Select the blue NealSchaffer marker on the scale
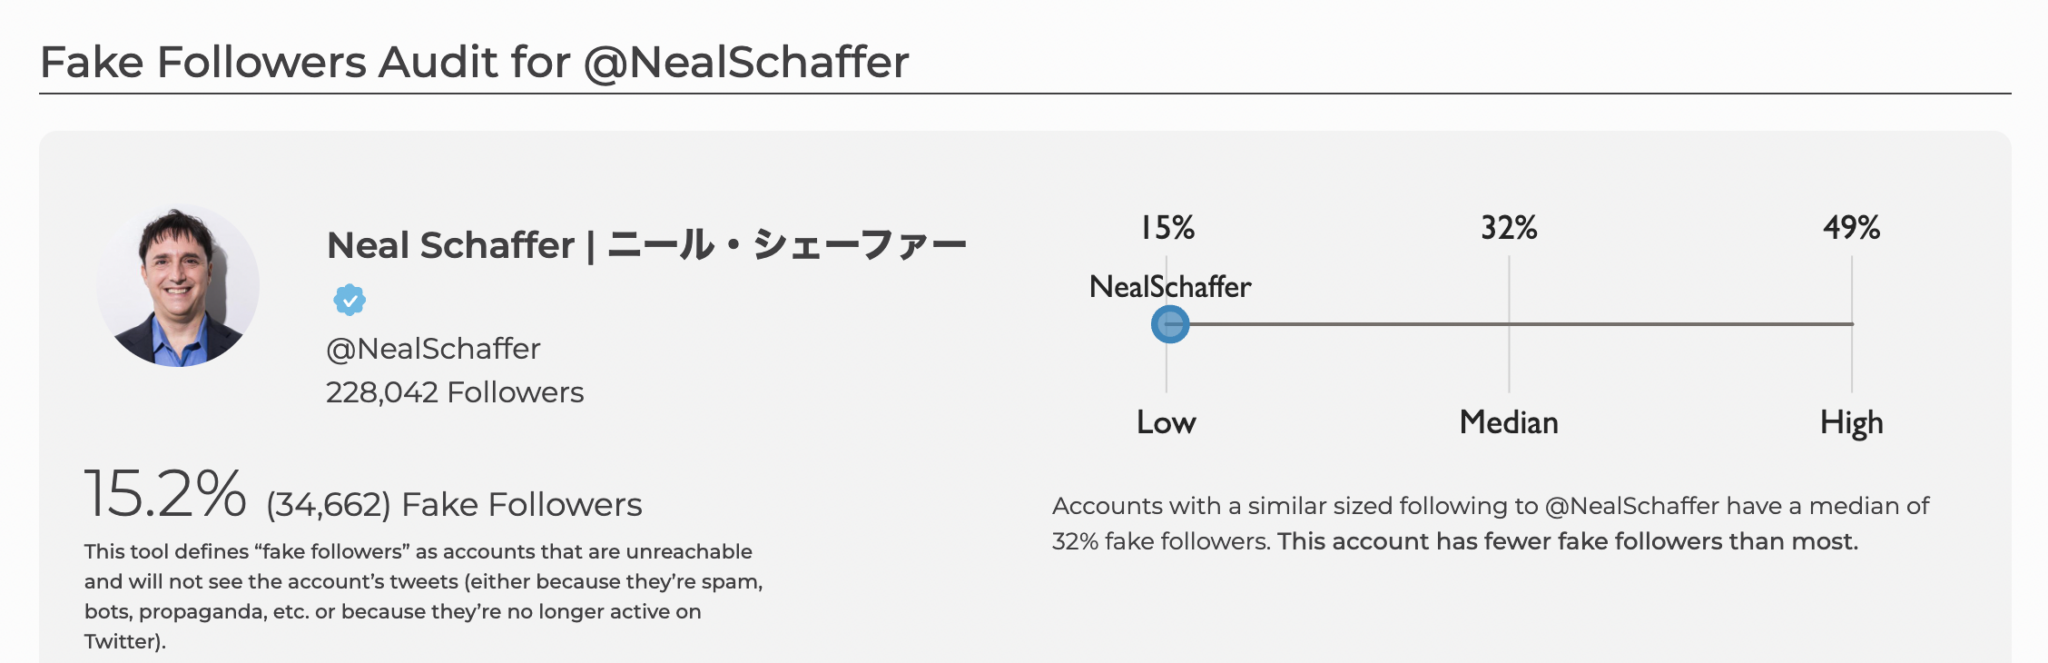 click(1169, 324)
